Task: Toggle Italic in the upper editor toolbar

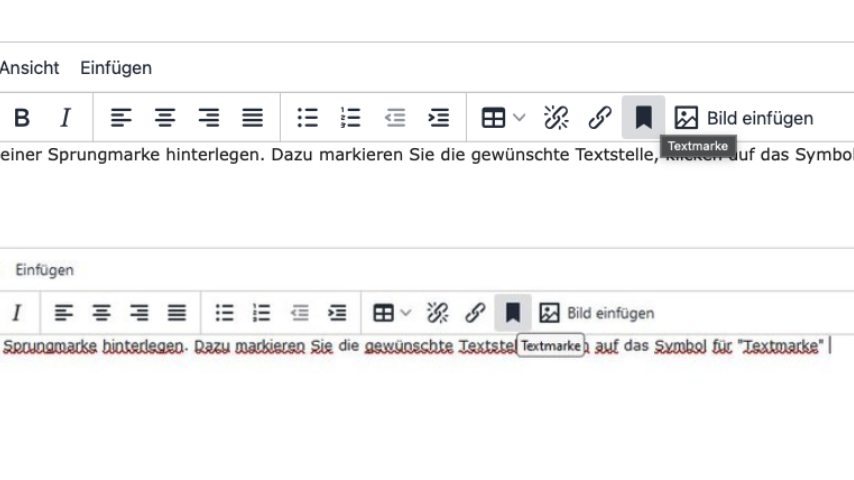Action: click(x=65, y=118)
